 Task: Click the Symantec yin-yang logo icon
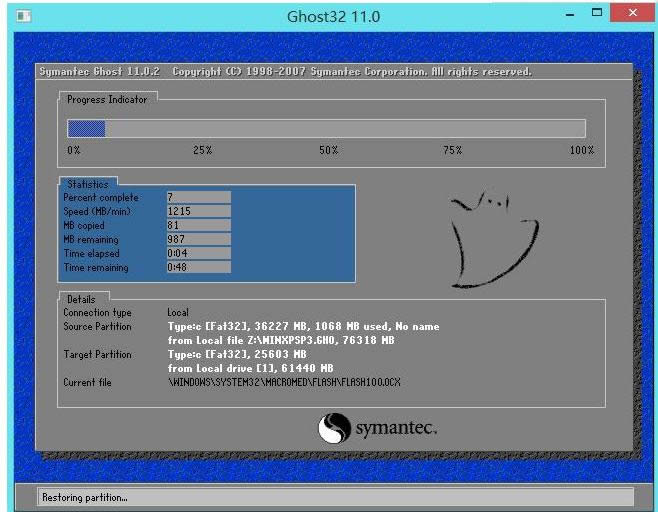(x=333, y=429)
